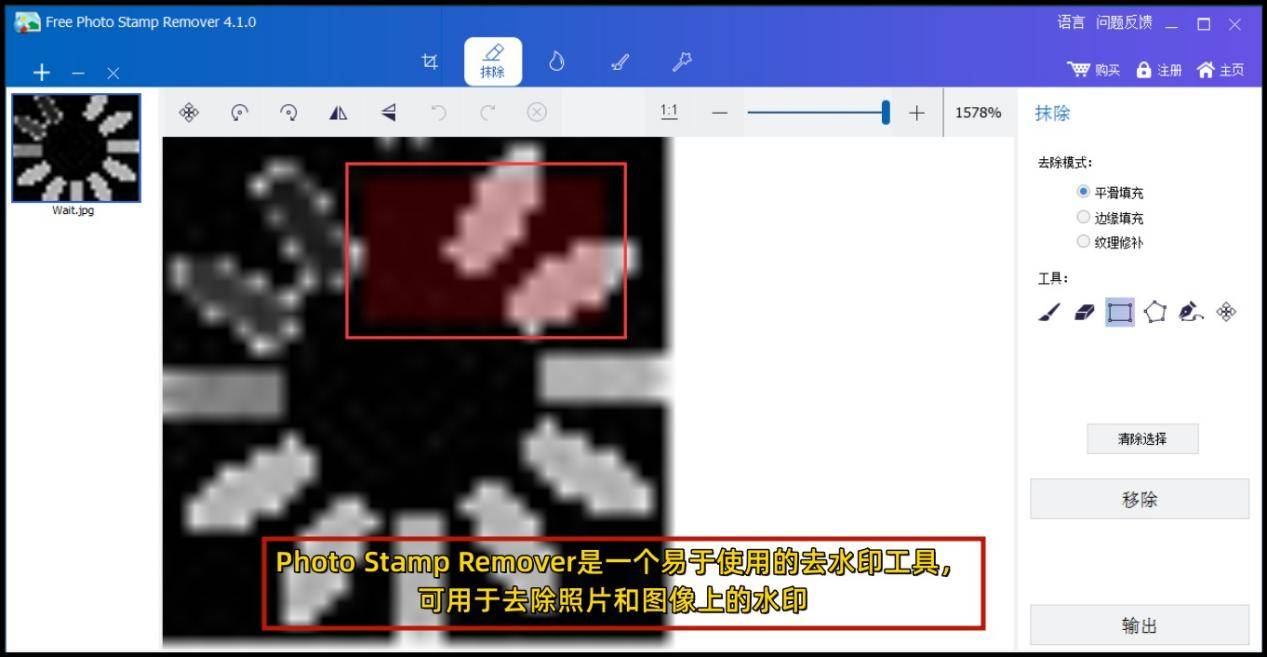Zoom in with the plus button
This screenshot has height=657, width=1267.
click(x=917, y=113)
